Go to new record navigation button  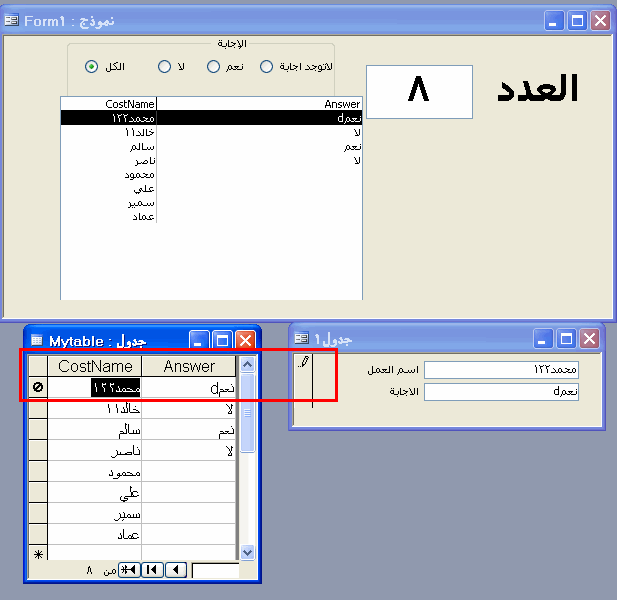pos(129,569)
